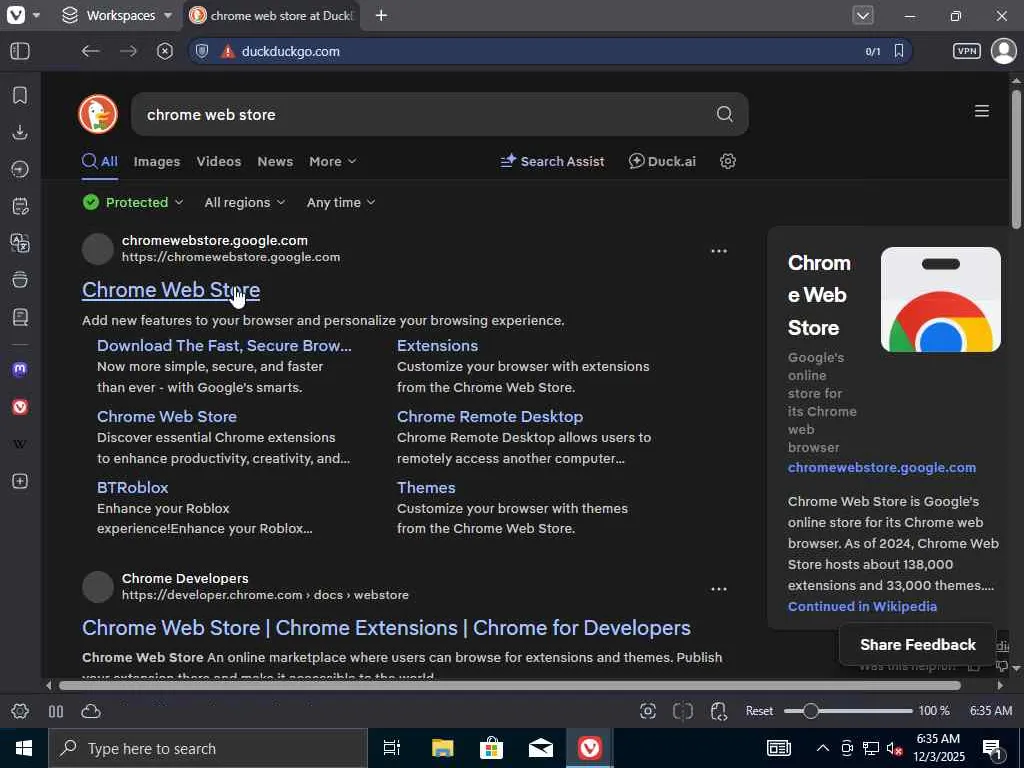The width and height of the screenshot is (1024, 768).
Task: Go forward with the forward arrow
Action: pyautogui.click(x=129, y=51)
